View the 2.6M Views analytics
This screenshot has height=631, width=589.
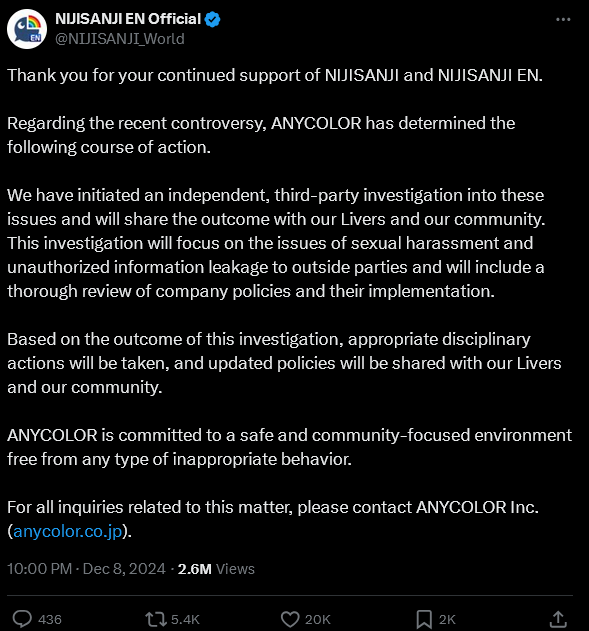(x=216, y=569)
